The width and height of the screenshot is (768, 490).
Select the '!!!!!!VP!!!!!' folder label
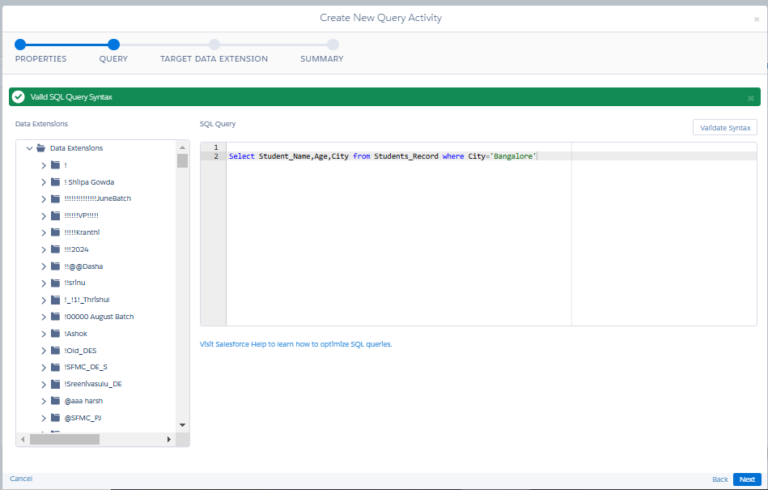point(81,215)
